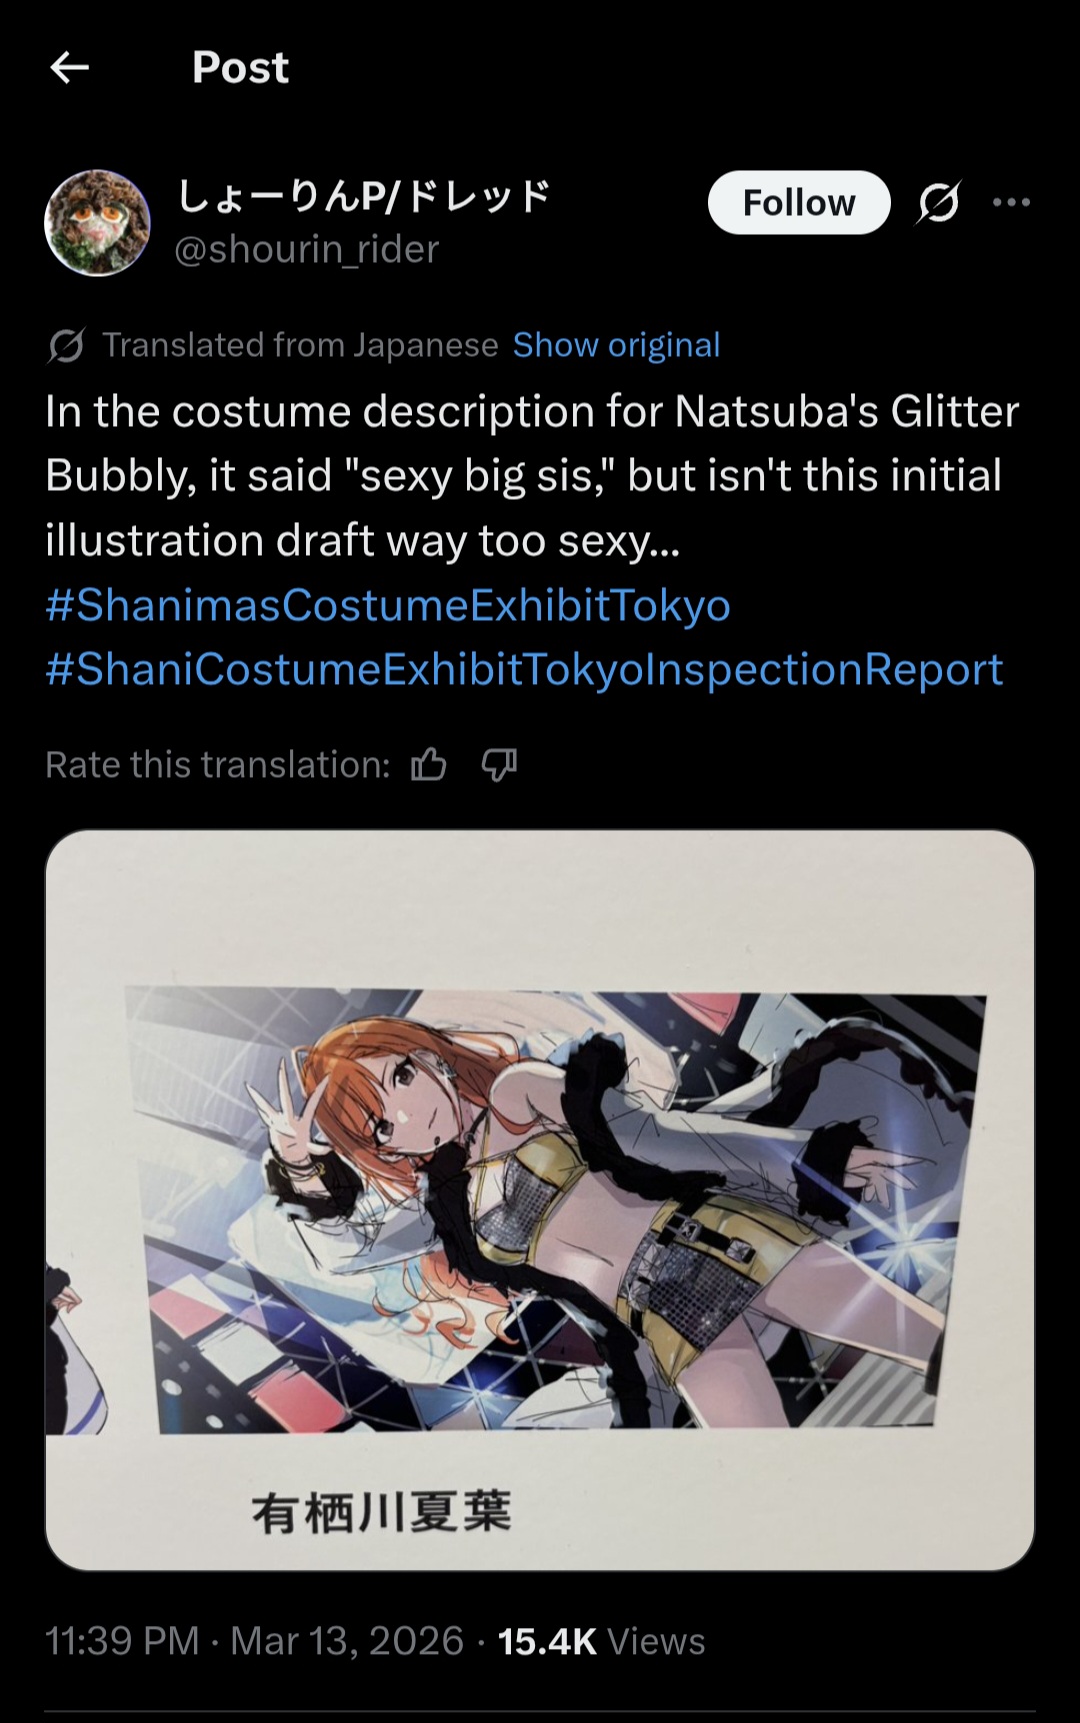Go back using the left arrow

coord(69,68)
